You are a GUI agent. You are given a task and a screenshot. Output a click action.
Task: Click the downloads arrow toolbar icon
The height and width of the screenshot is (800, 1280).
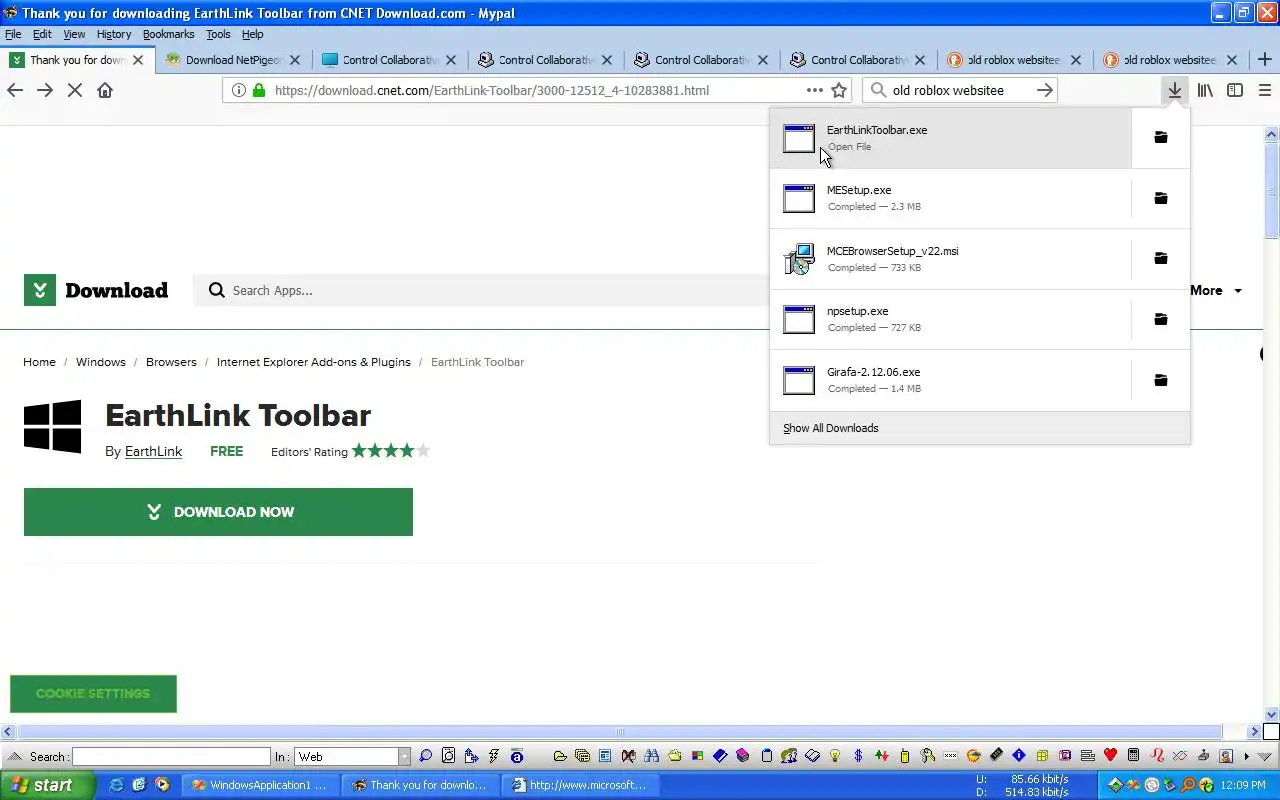coord(1174,90)
